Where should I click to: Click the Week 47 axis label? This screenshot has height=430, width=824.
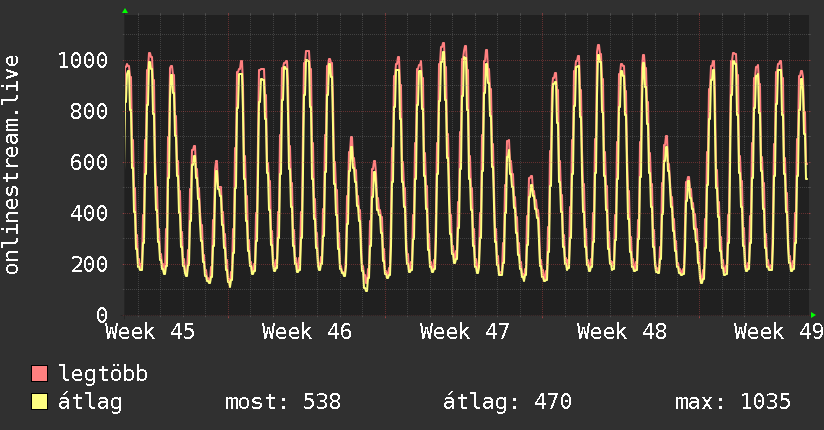(x=465, y=331)
